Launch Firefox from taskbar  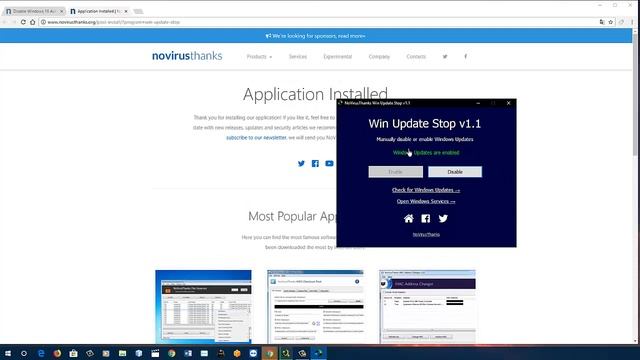tap(57, 353)
